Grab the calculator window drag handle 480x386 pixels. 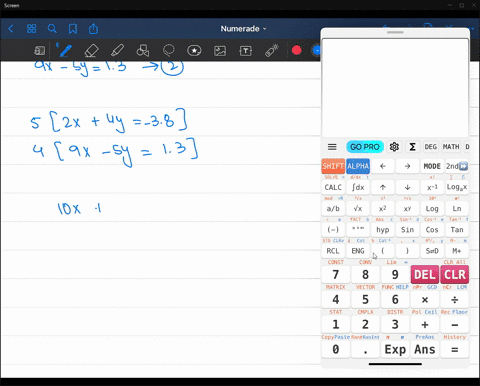click(395, 32)
